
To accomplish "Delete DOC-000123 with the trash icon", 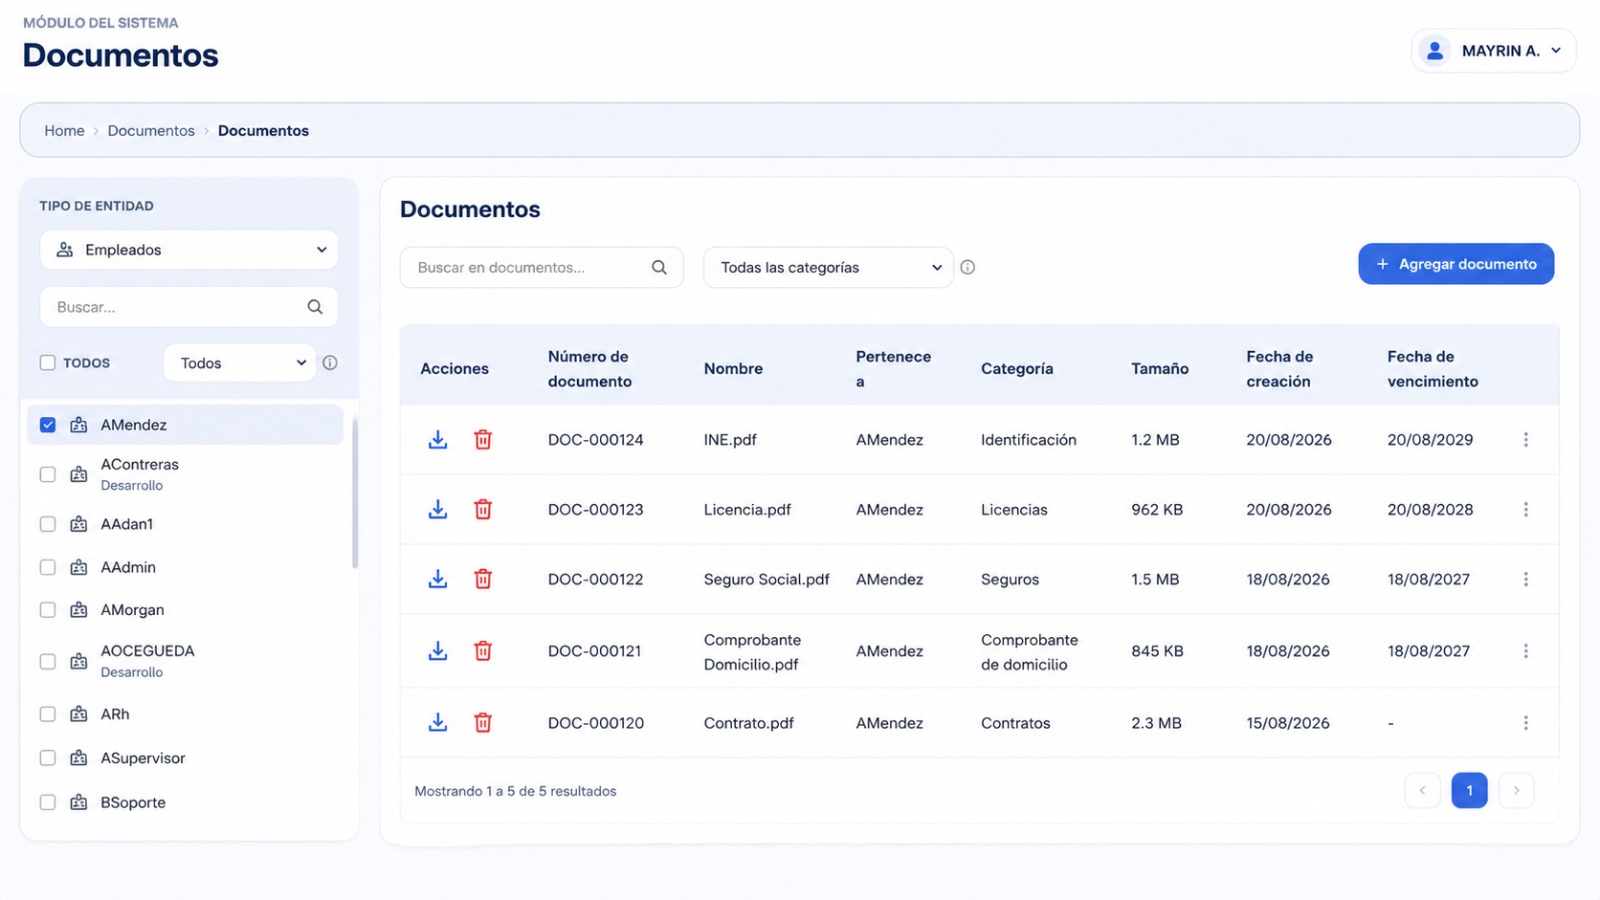I will (x=483, y=510).
